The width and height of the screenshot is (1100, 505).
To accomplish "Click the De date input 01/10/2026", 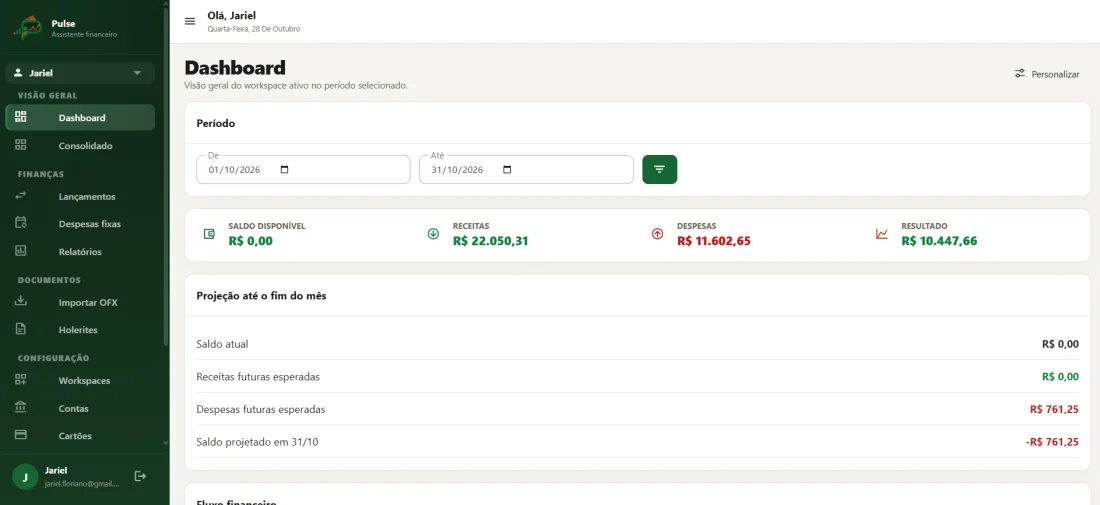I will (303, 170).
